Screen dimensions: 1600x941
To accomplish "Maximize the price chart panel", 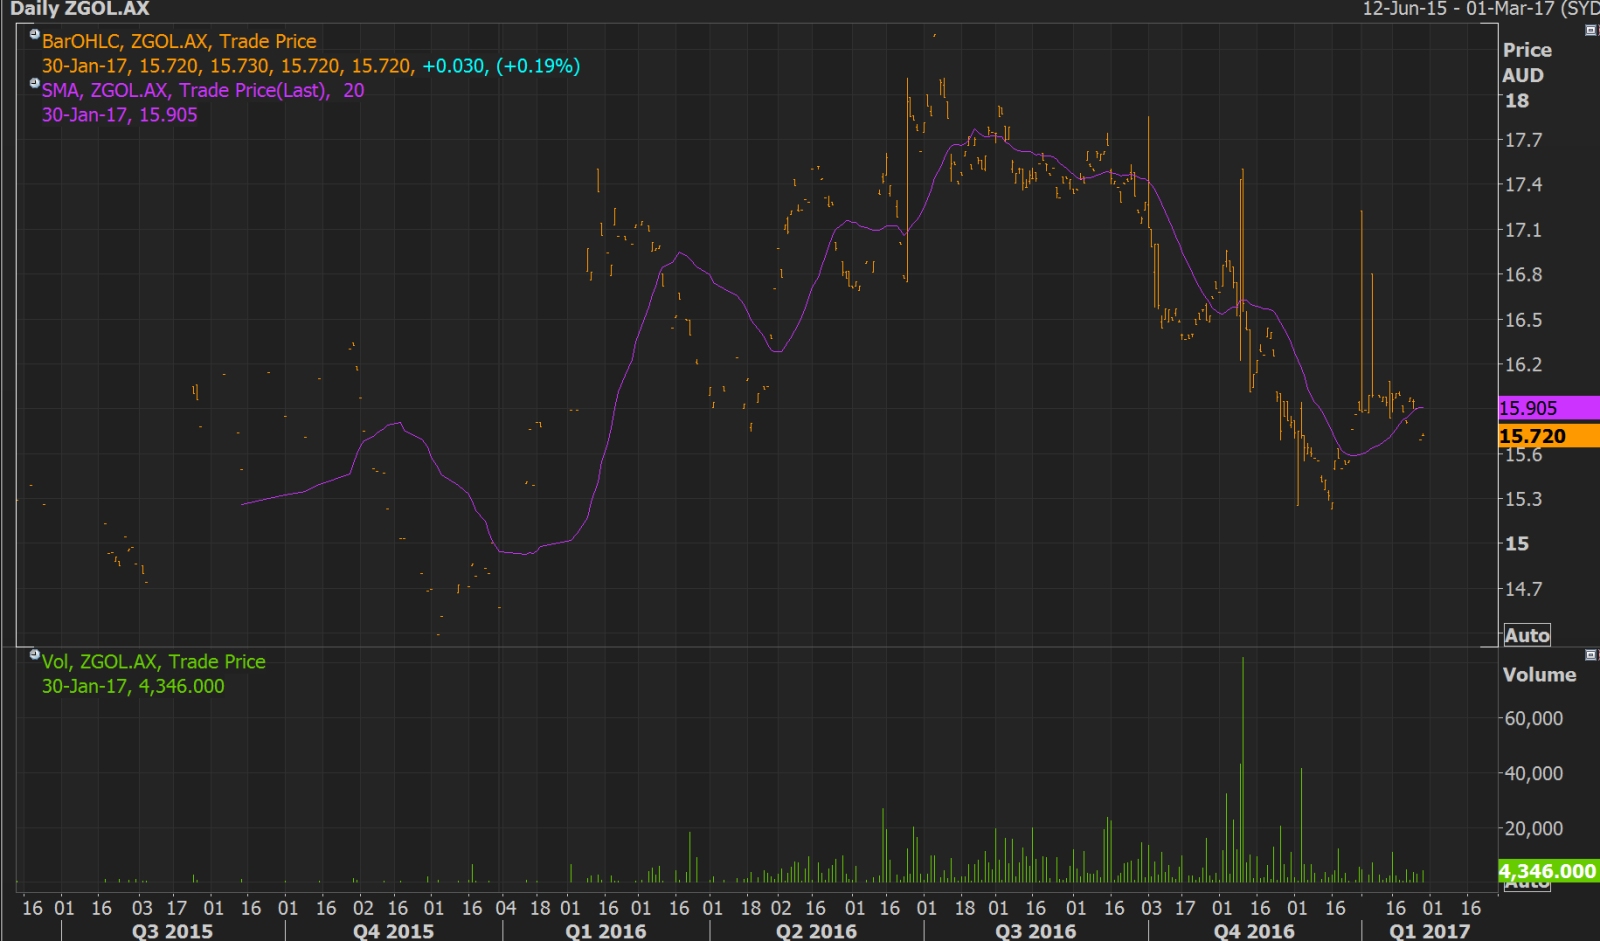I will tap(1591, 30).
